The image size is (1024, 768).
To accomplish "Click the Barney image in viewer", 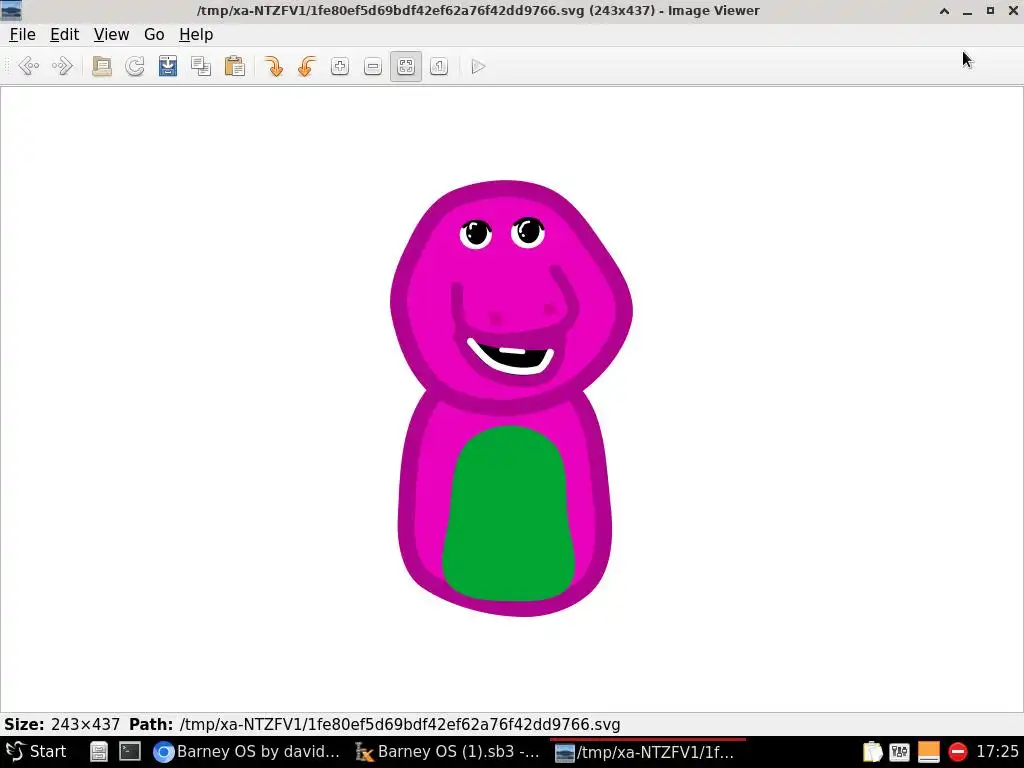I will click(x=511, y=398).
